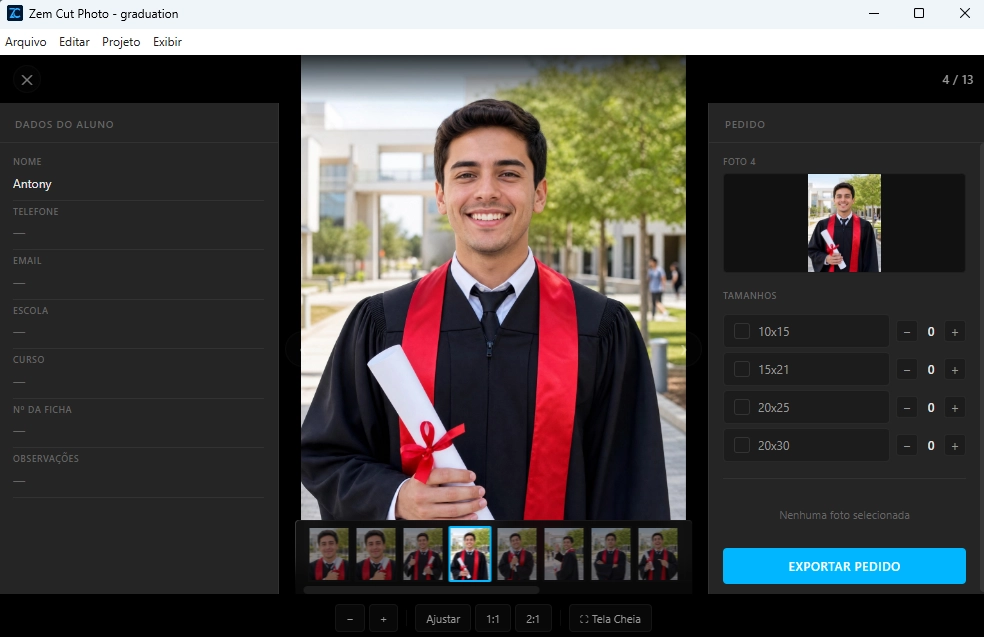Click the Zem Cut Photo app logo

pos(14,13)
